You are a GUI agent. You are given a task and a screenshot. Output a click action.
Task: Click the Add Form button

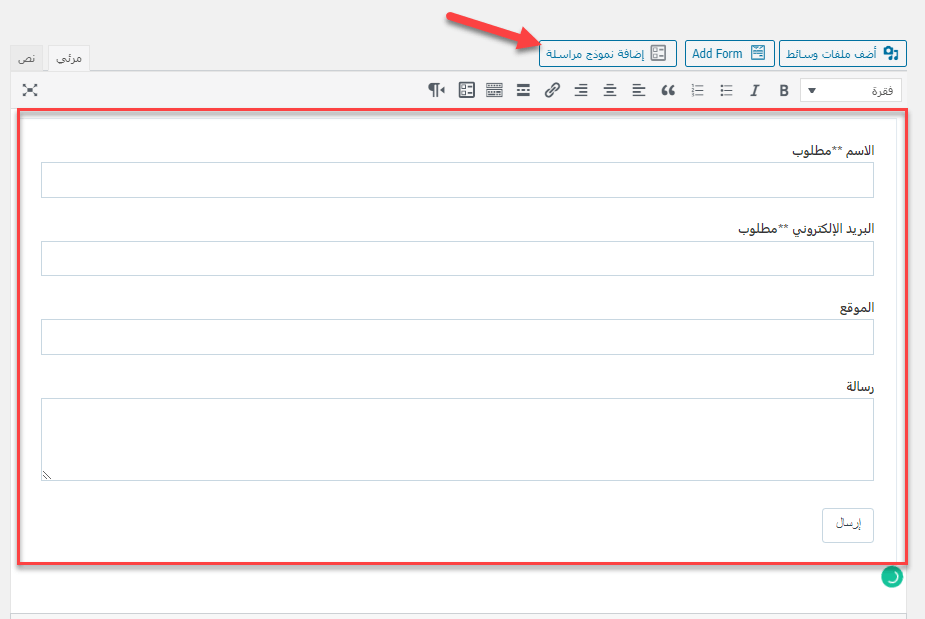(x=730, y=54)
